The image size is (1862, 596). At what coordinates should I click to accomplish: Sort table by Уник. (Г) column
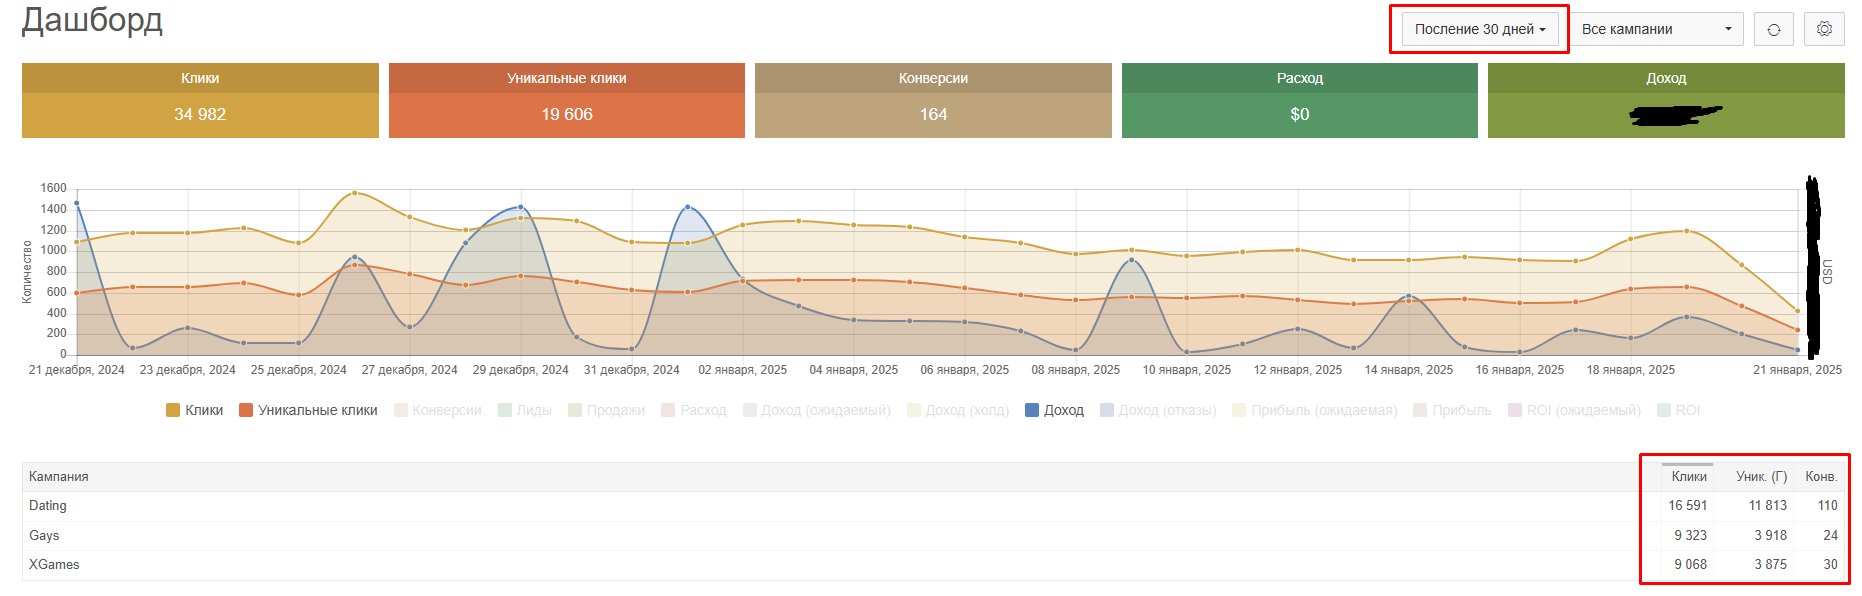(1761, 476)
